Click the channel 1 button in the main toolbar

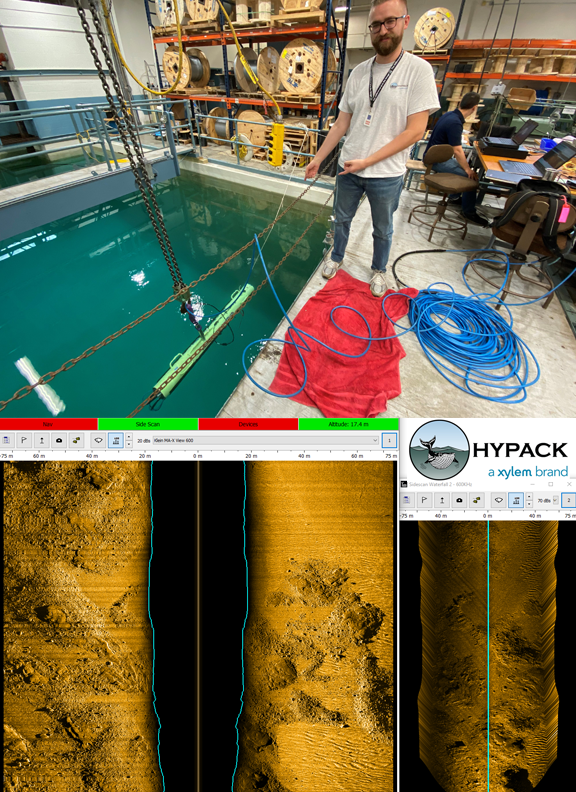(x=389, y=440)
